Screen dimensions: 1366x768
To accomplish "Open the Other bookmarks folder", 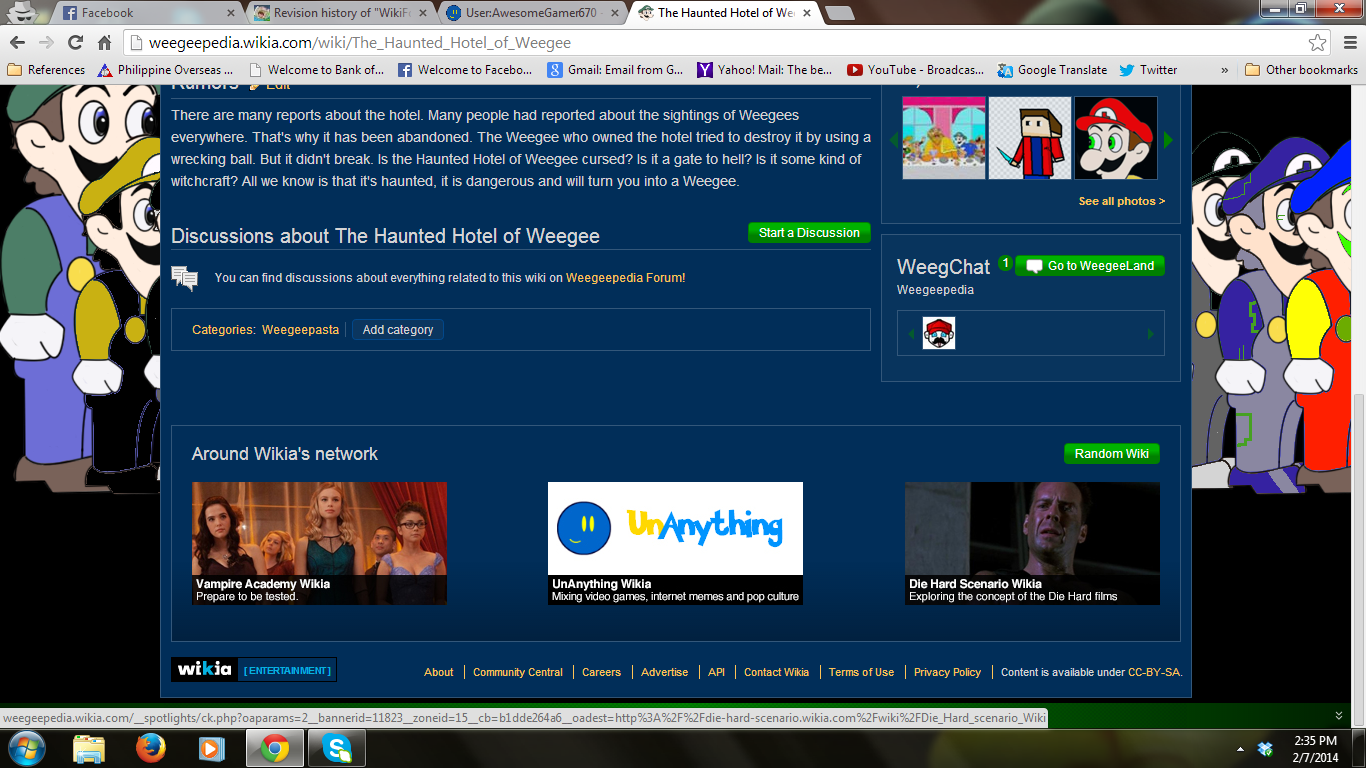I will tap(1301, 70).
